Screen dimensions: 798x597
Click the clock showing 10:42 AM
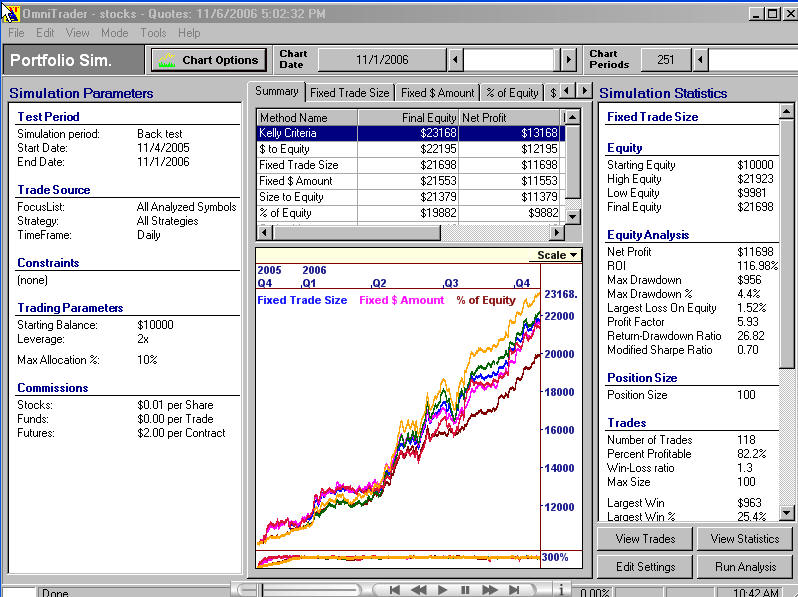756,592
